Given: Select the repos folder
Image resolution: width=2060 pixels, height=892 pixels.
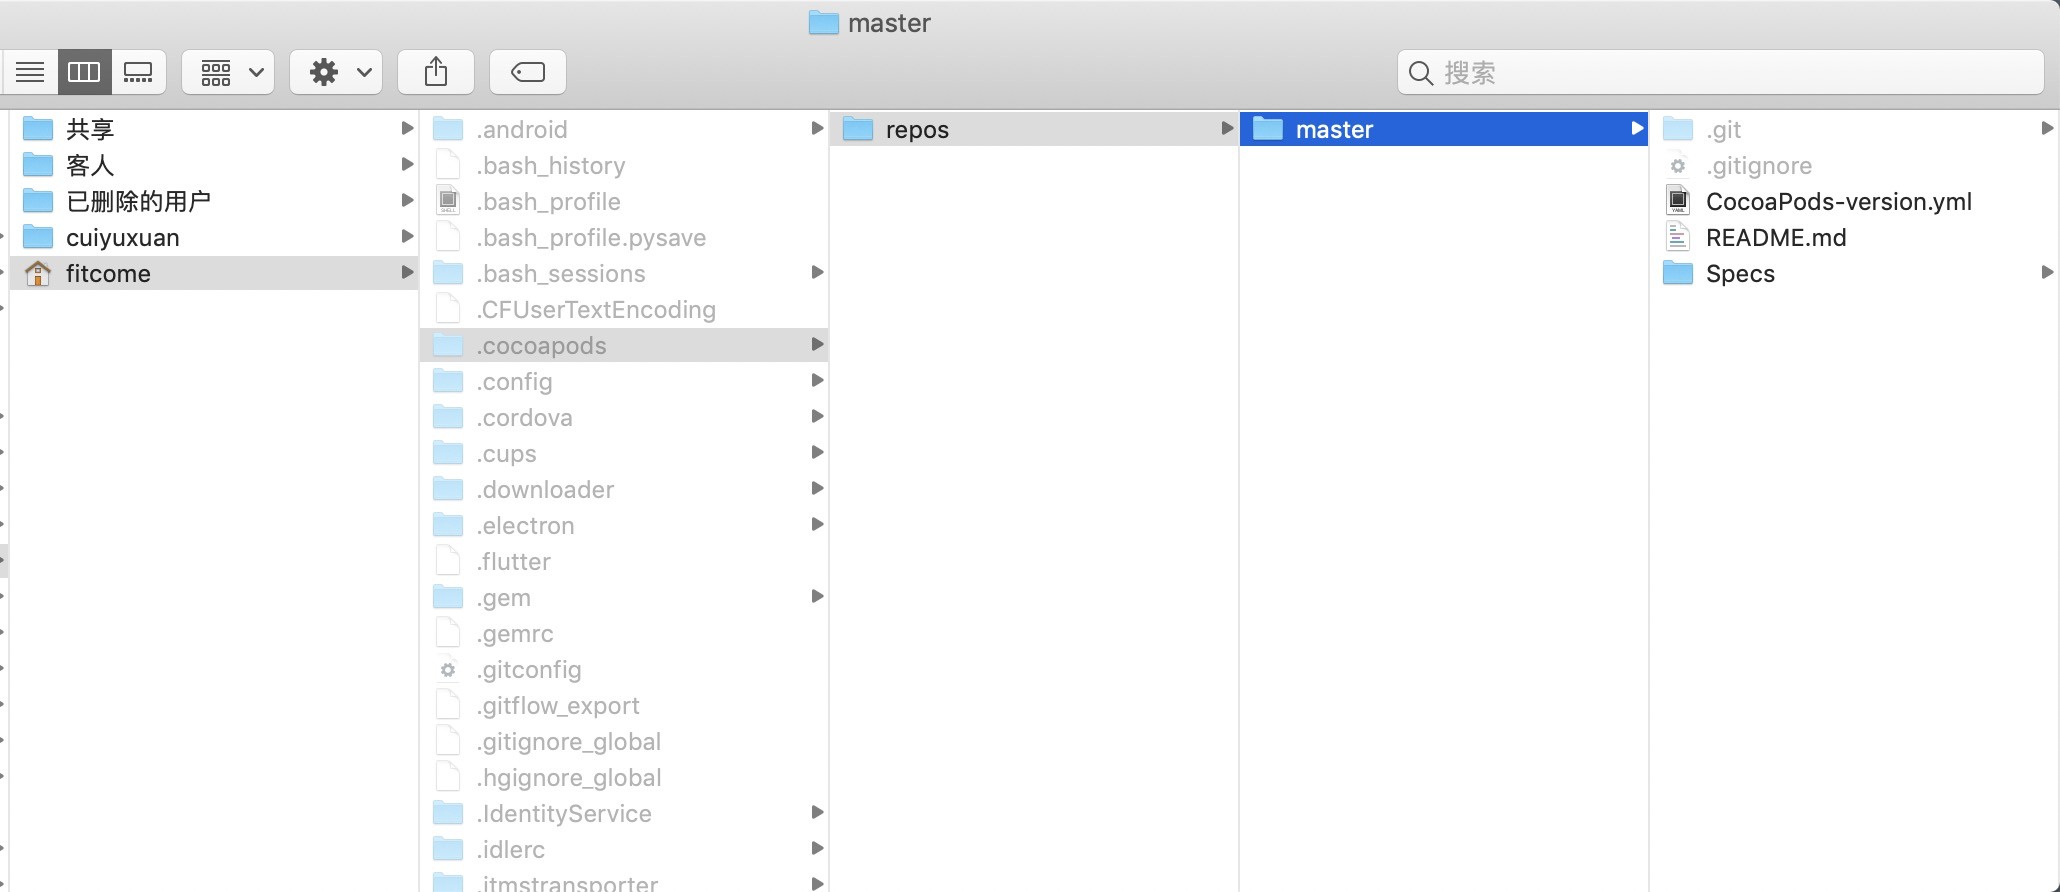Looking at the screenshot, I should (x=1034, y=129).
